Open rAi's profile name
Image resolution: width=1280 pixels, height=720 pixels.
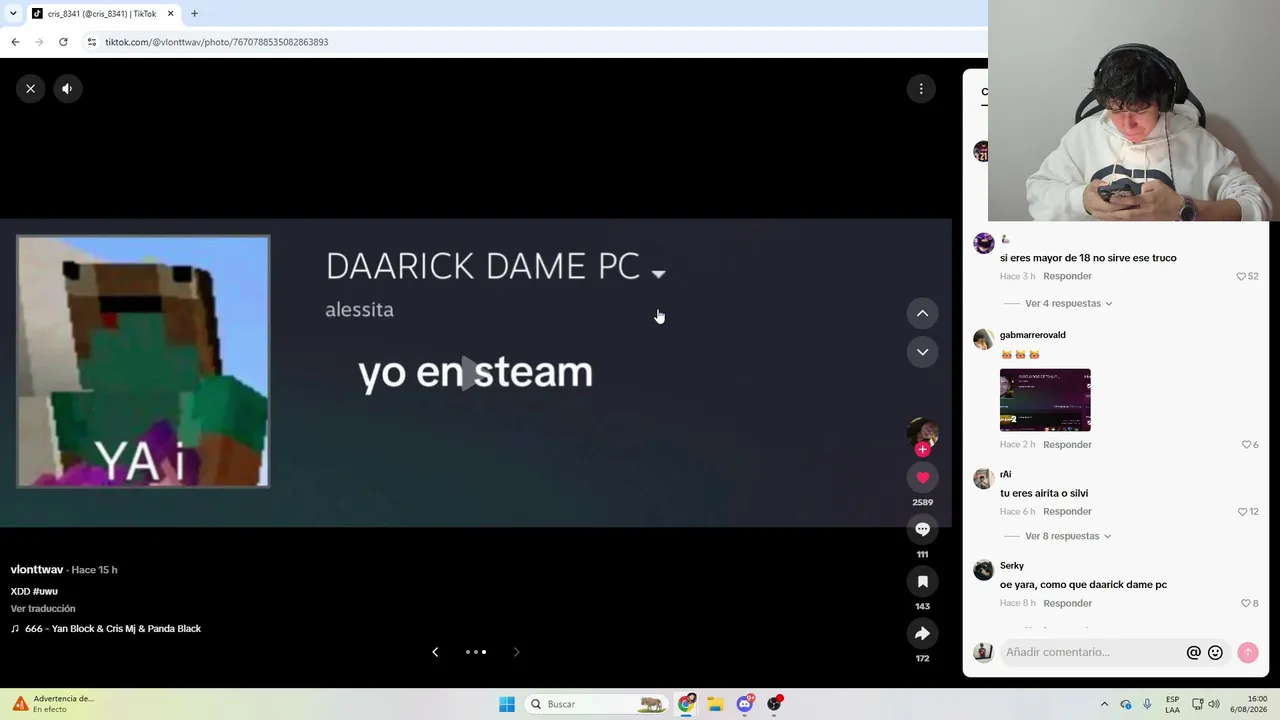[x=1005, y=474]
